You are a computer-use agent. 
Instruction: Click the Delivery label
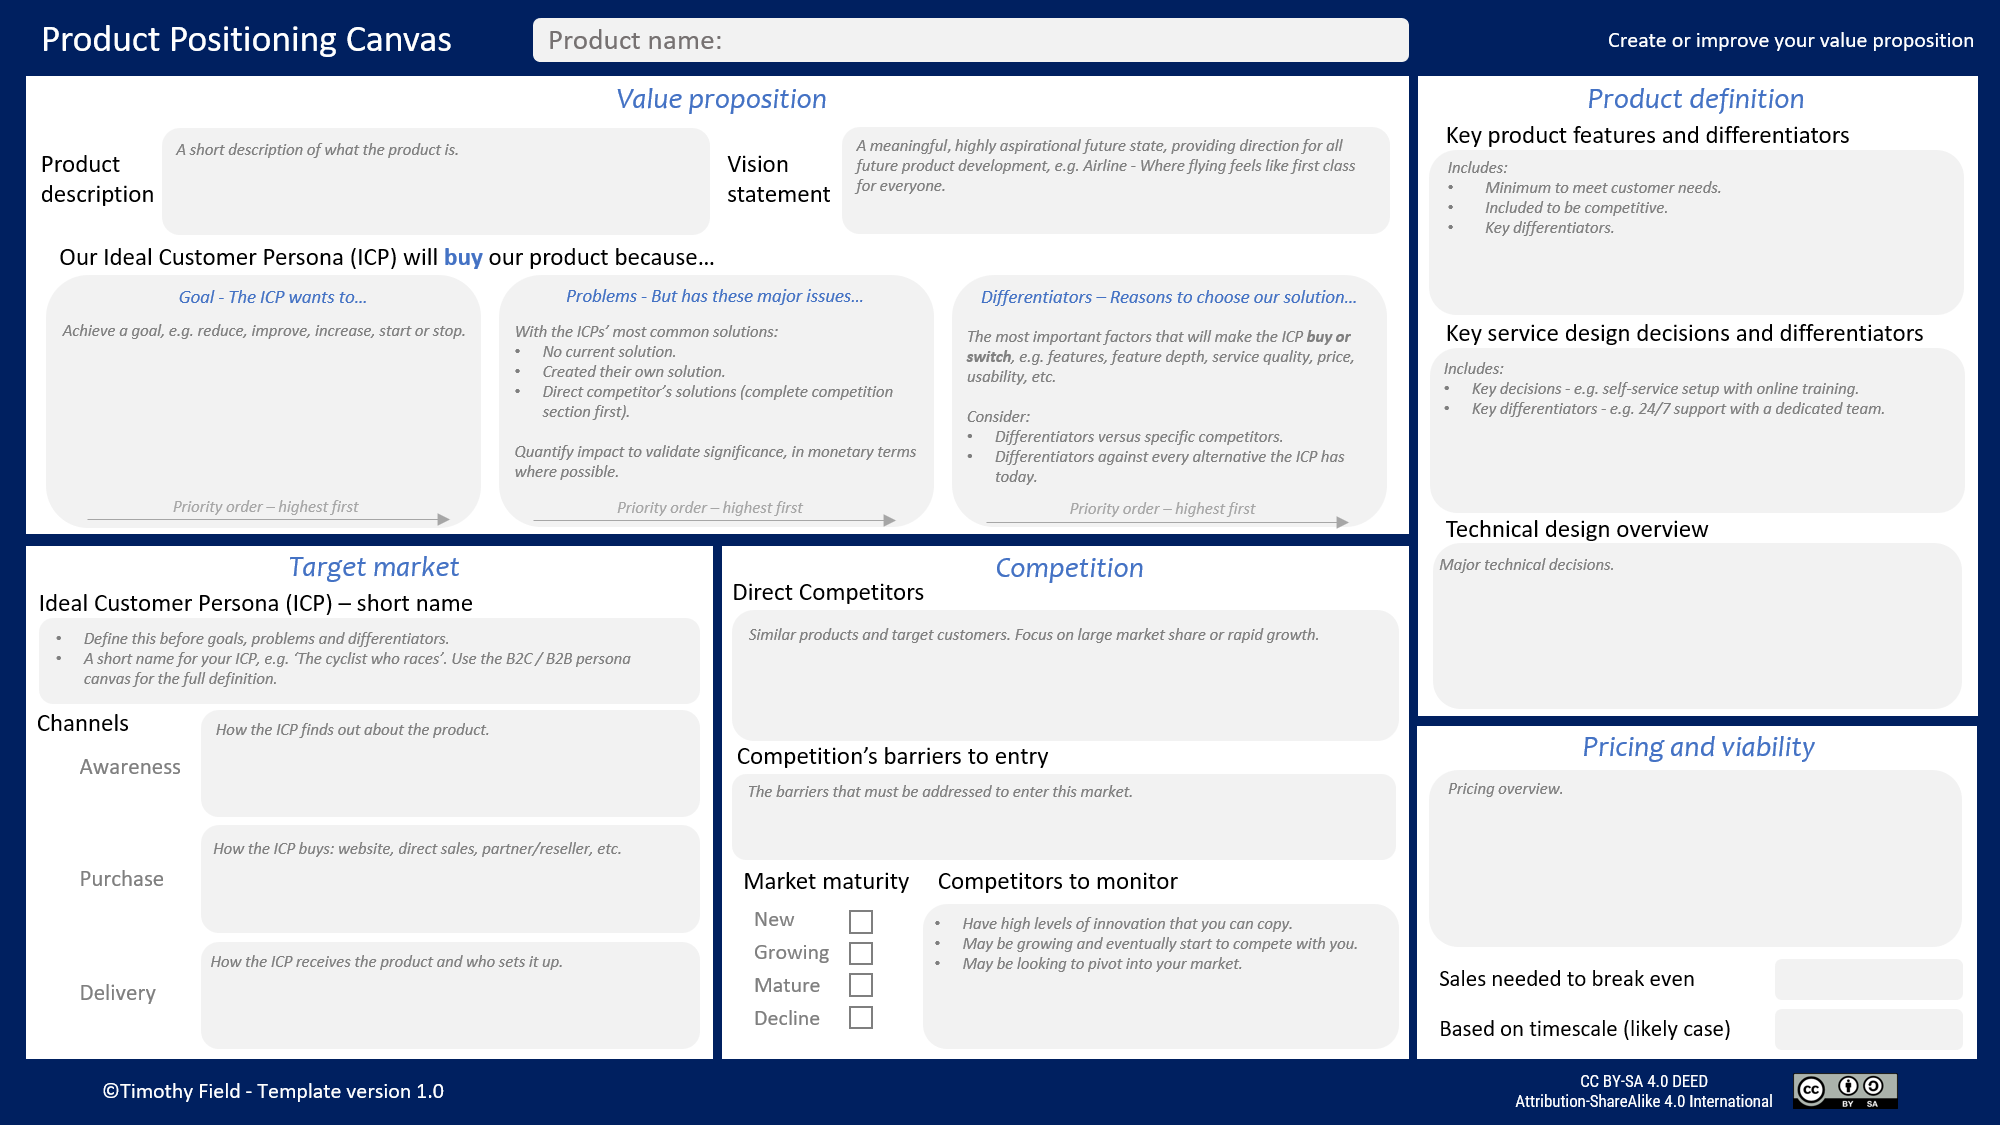118,993
